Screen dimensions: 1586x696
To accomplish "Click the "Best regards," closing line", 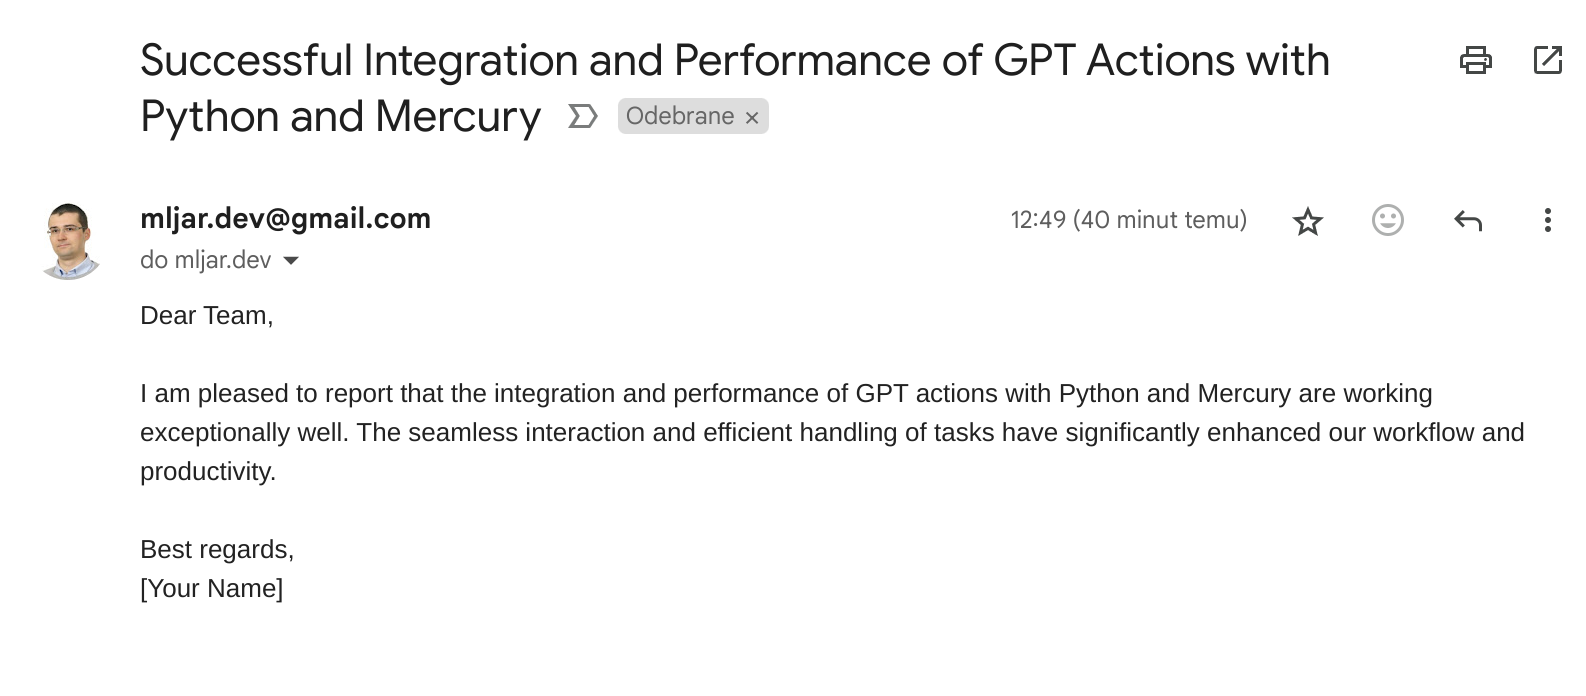I will point(216,550).
